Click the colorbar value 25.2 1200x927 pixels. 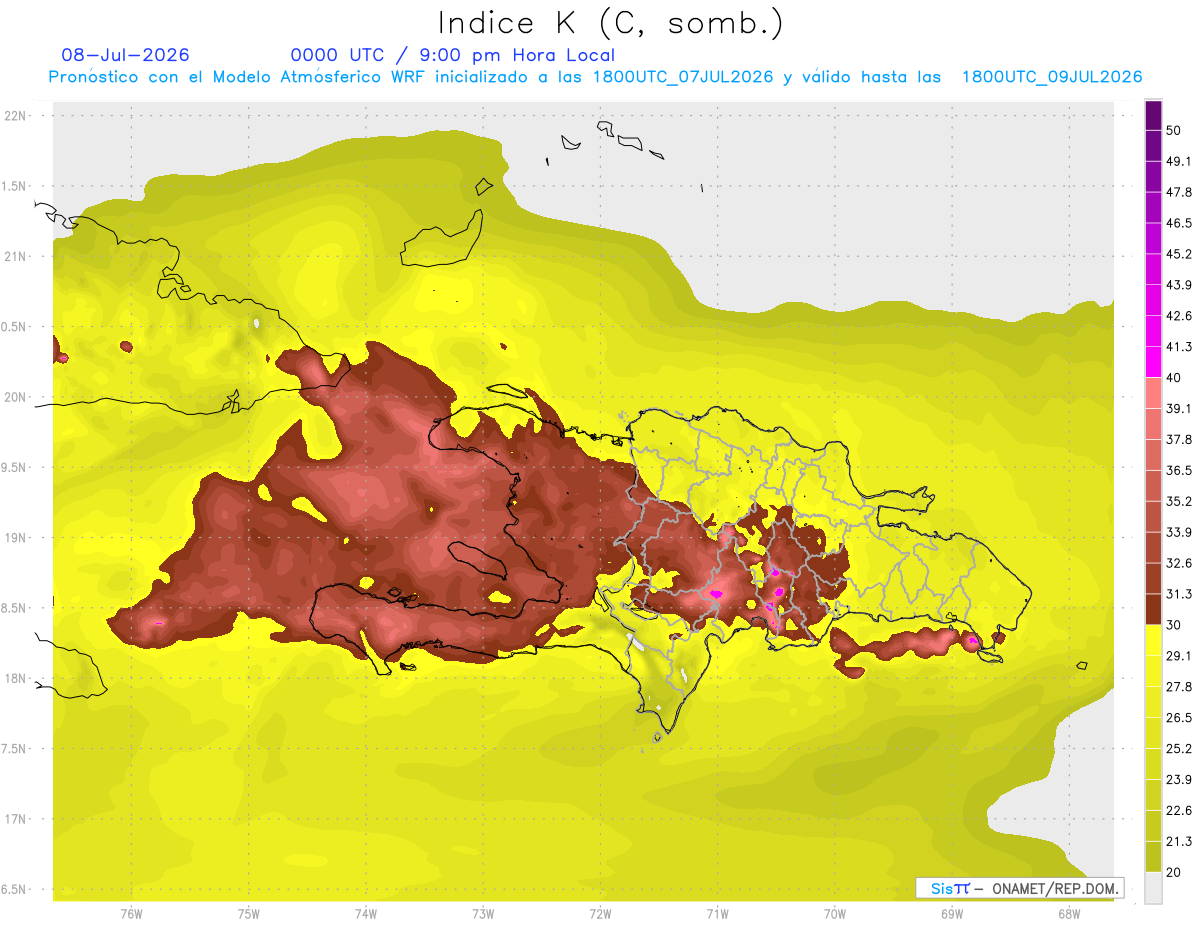[1178, 749]
